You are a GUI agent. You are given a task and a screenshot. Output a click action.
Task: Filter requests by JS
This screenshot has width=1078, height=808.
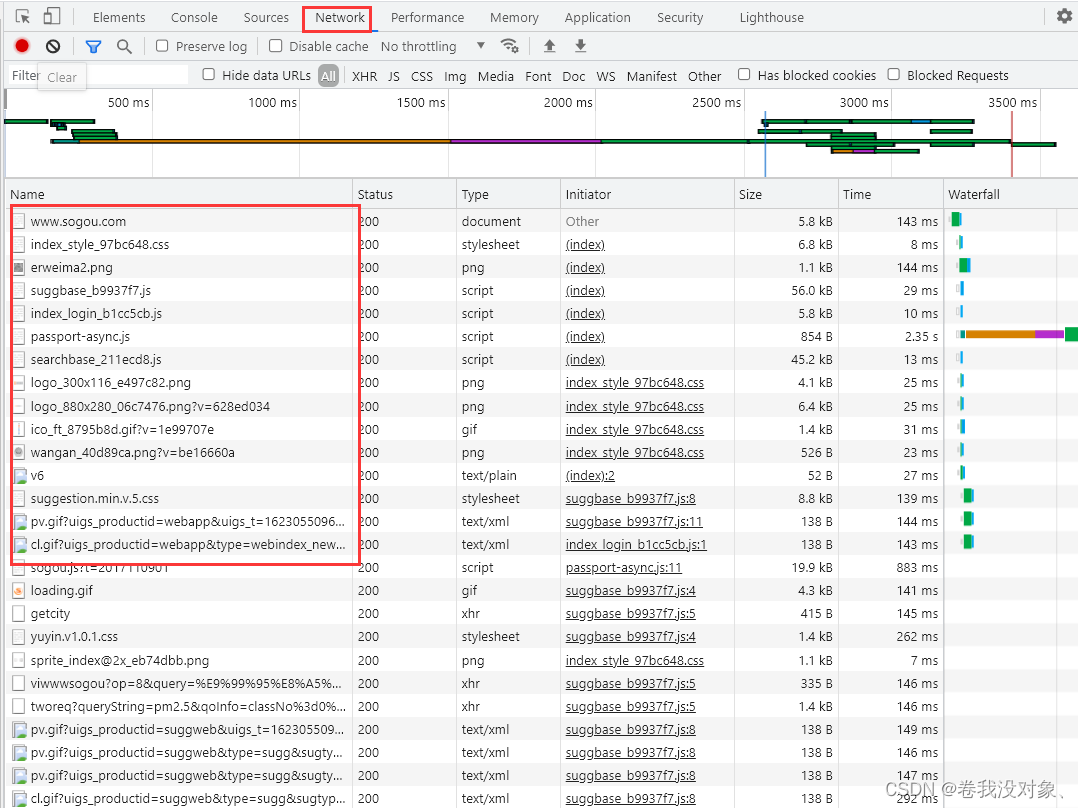point(393,76)
